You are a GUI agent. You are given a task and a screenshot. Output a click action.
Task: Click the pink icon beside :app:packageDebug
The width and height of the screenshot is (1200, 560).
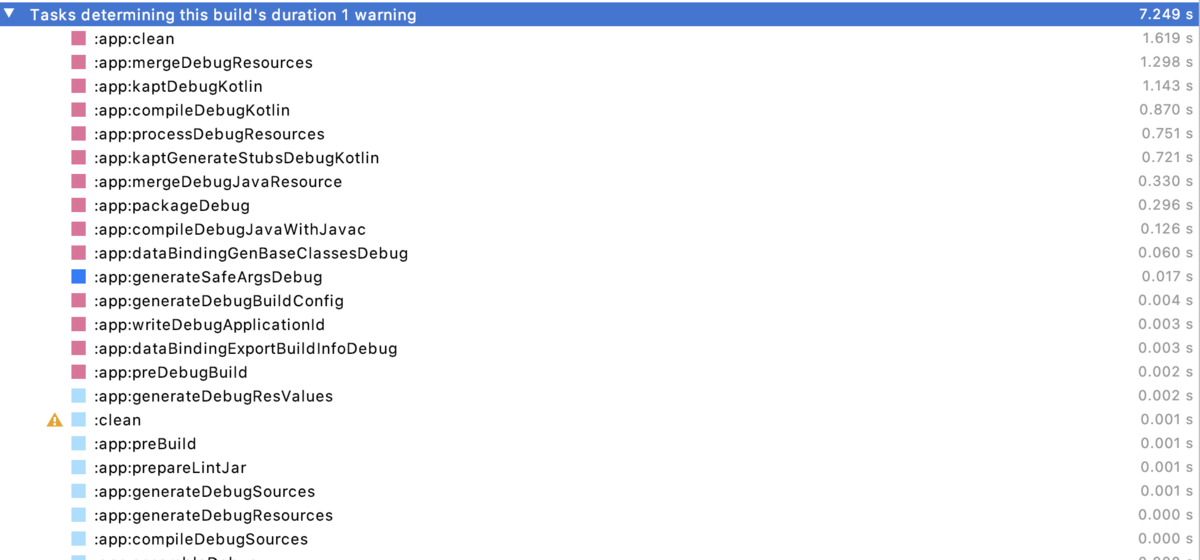(x=79, y=206)
